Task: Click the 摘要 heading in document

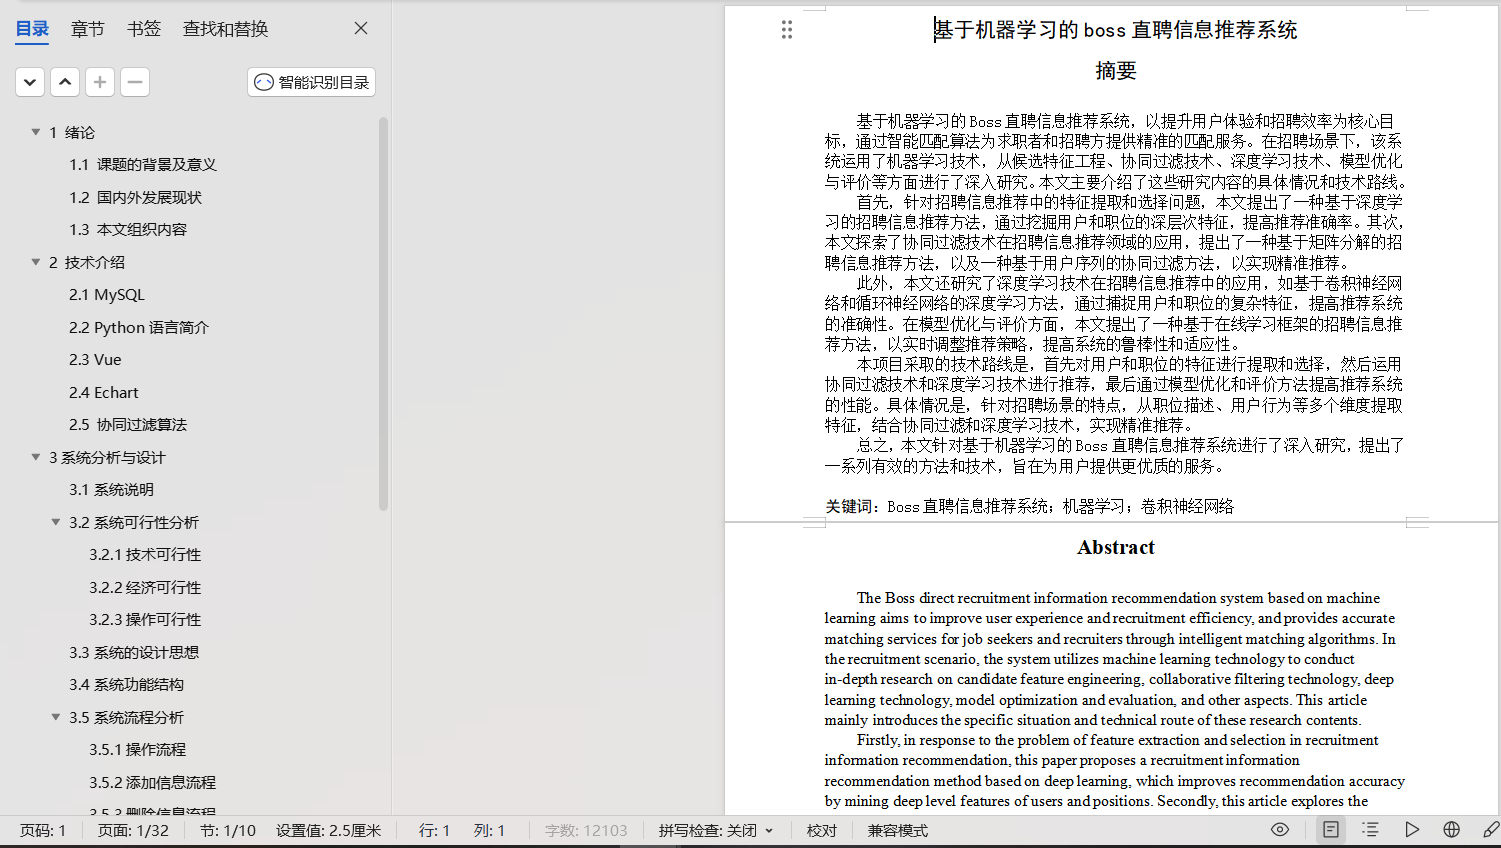Action: coord(1116,70)
